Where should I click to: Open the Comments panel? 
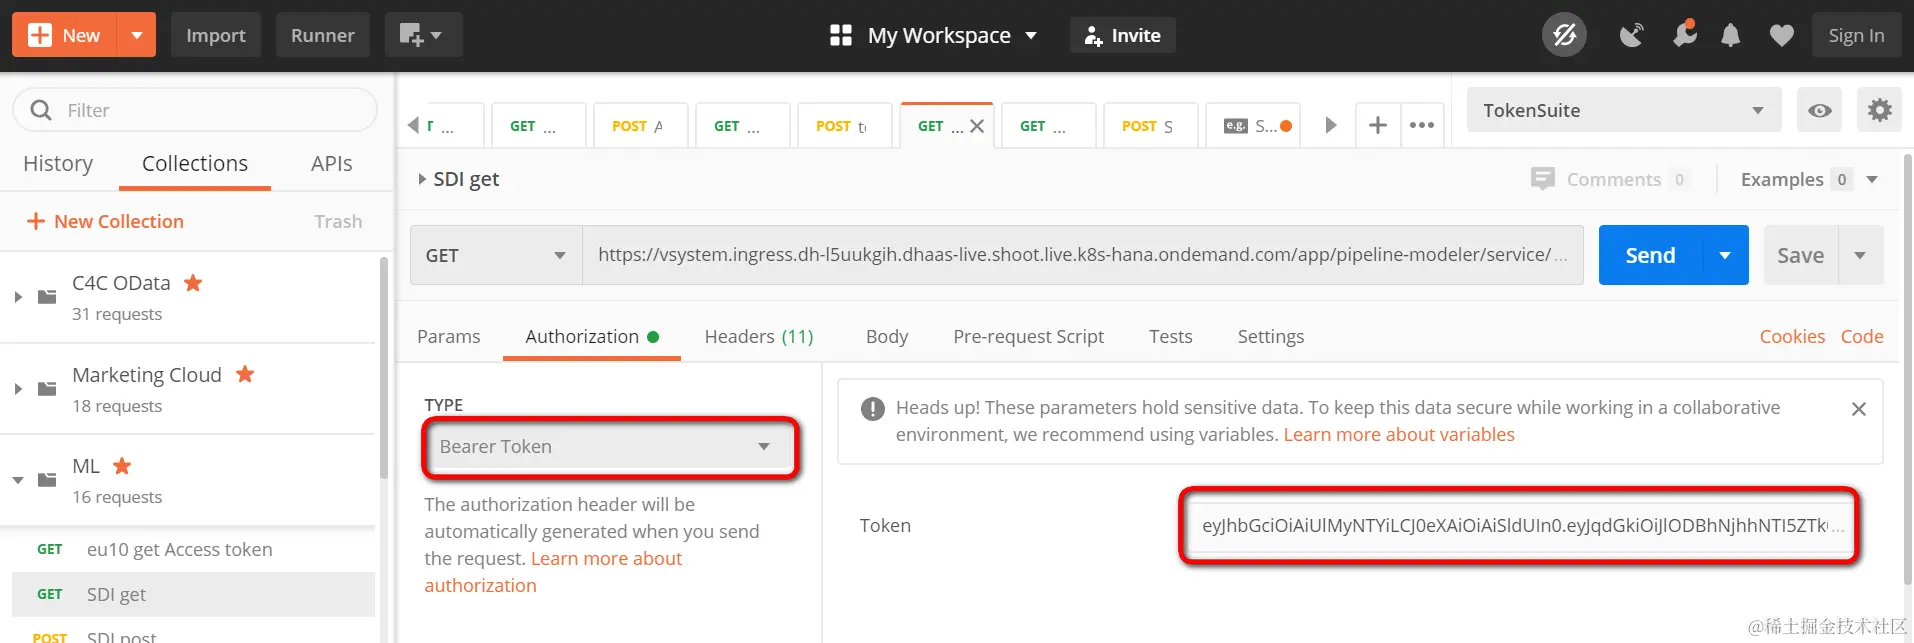point(1609,179)
